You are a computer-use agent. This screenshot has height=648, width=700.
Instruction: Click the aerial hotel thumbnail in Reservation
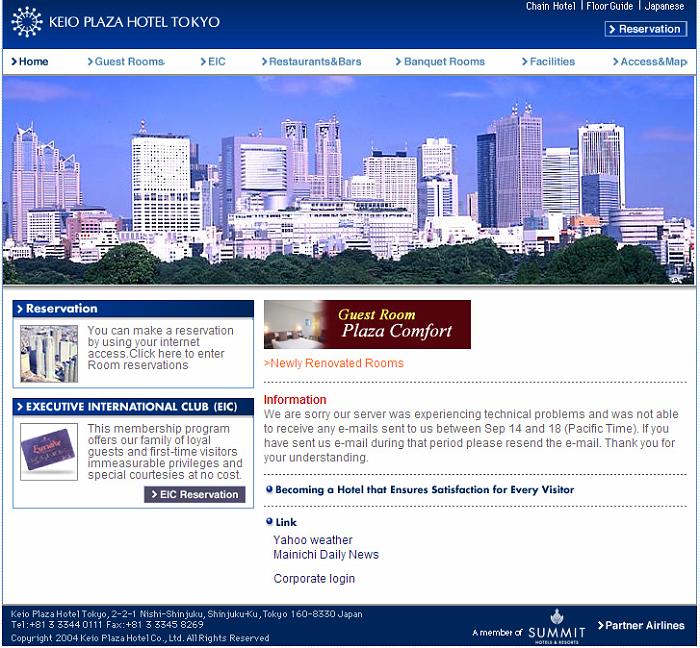[49, 354]
